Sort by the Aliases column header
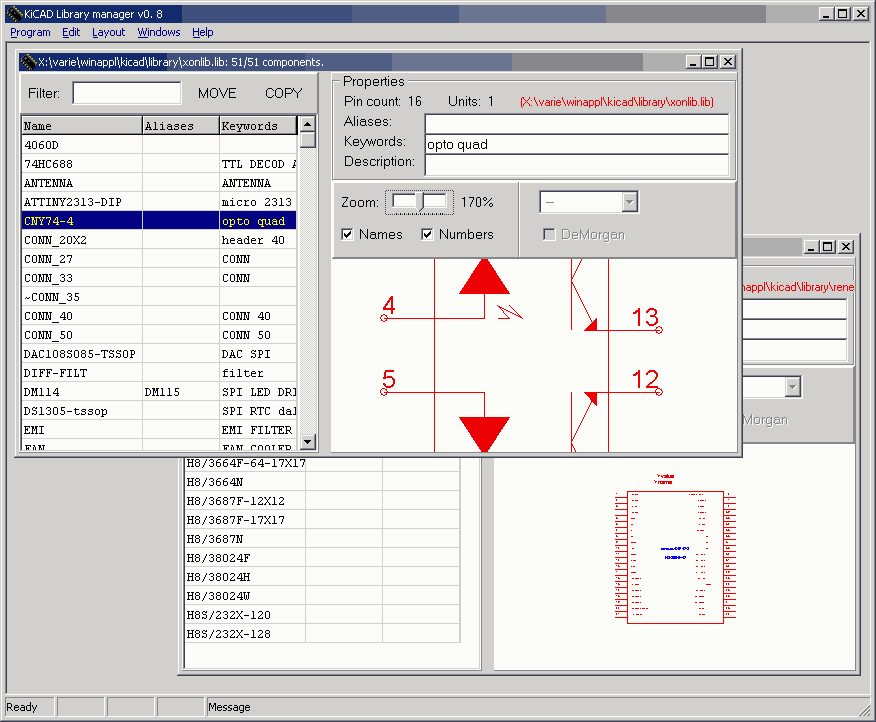The image size is (876, 722). (x=180, y=126)
